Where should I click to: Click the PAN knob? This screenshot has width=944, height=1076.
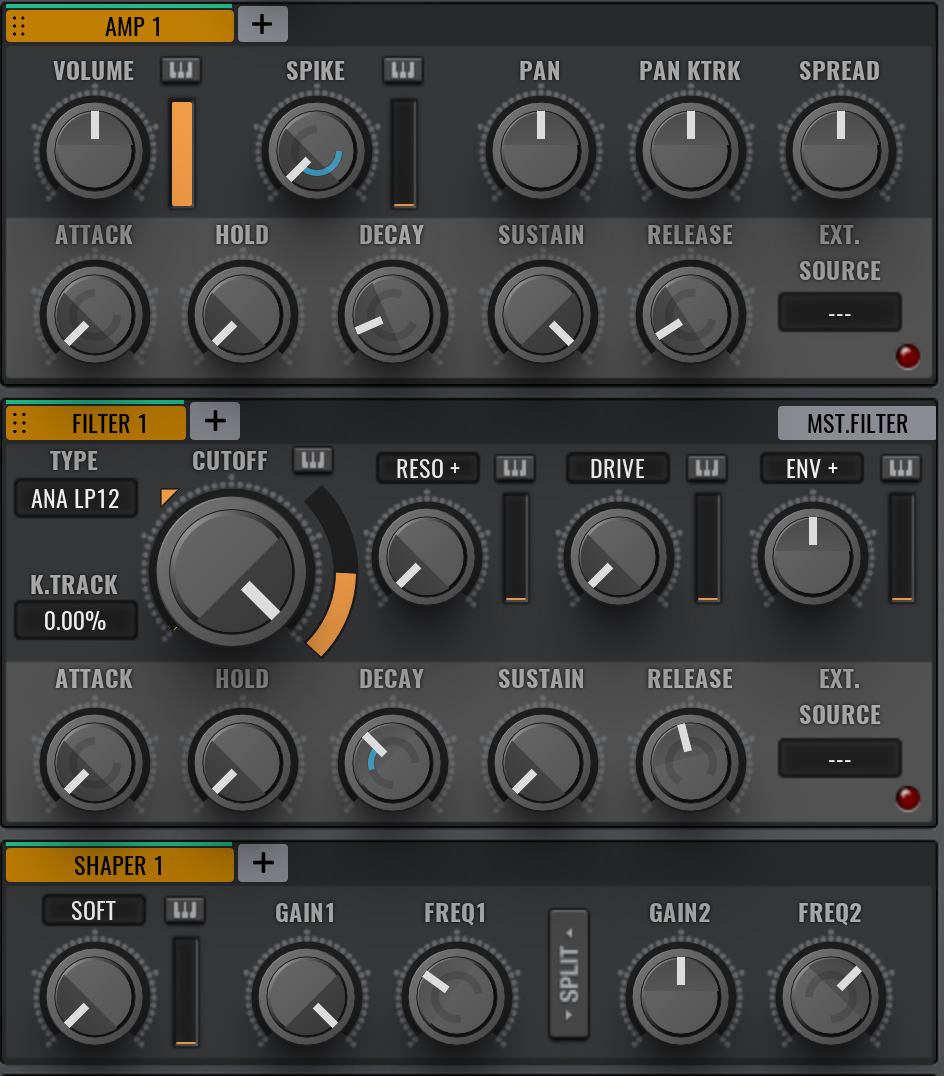pos(541,150)
